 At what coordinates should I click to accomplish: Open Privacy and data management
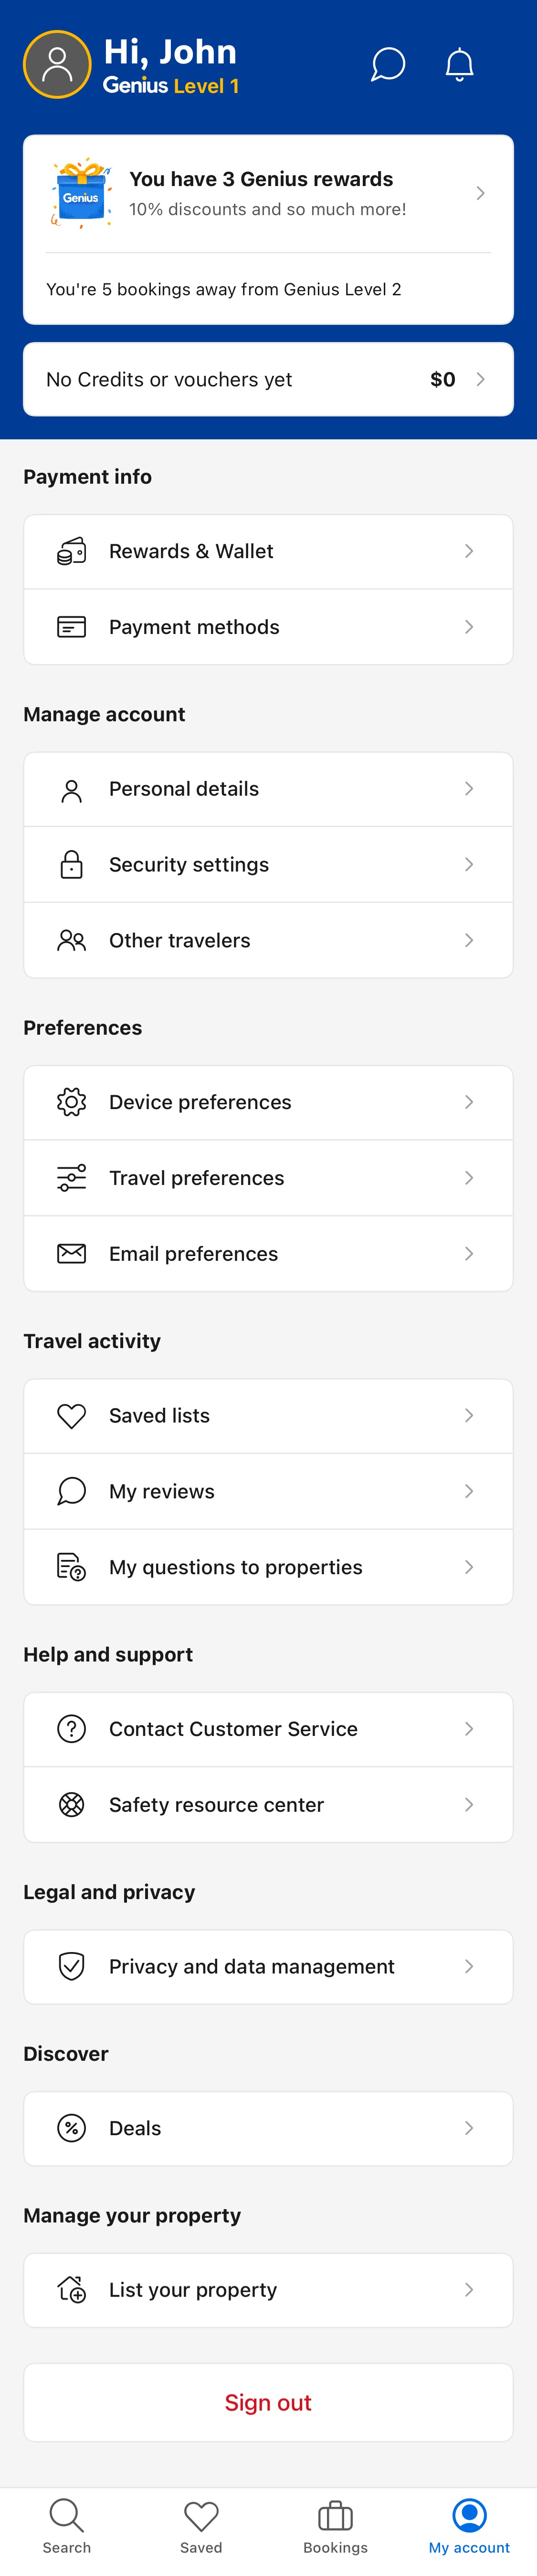(x=267, y=1966)
